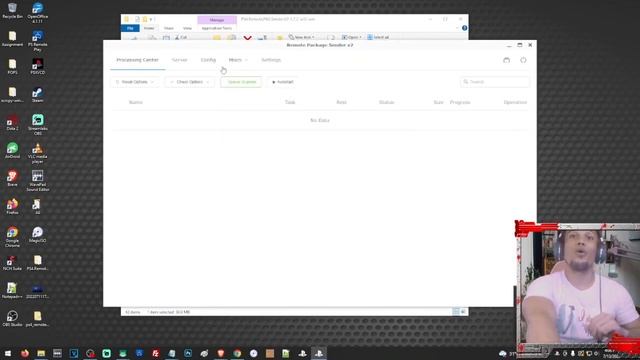Open the Home tab in File Explorer
This screenshot has height=360, width=640.
[x=149, y=28]
